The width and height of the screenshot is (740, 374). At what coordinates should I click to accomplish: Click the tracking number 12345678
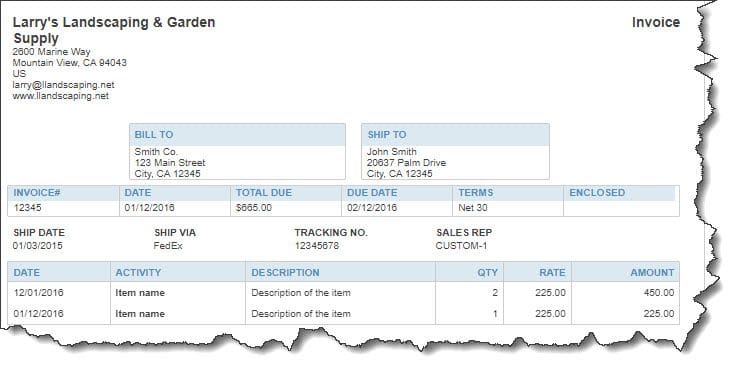(x=317, y=246)
